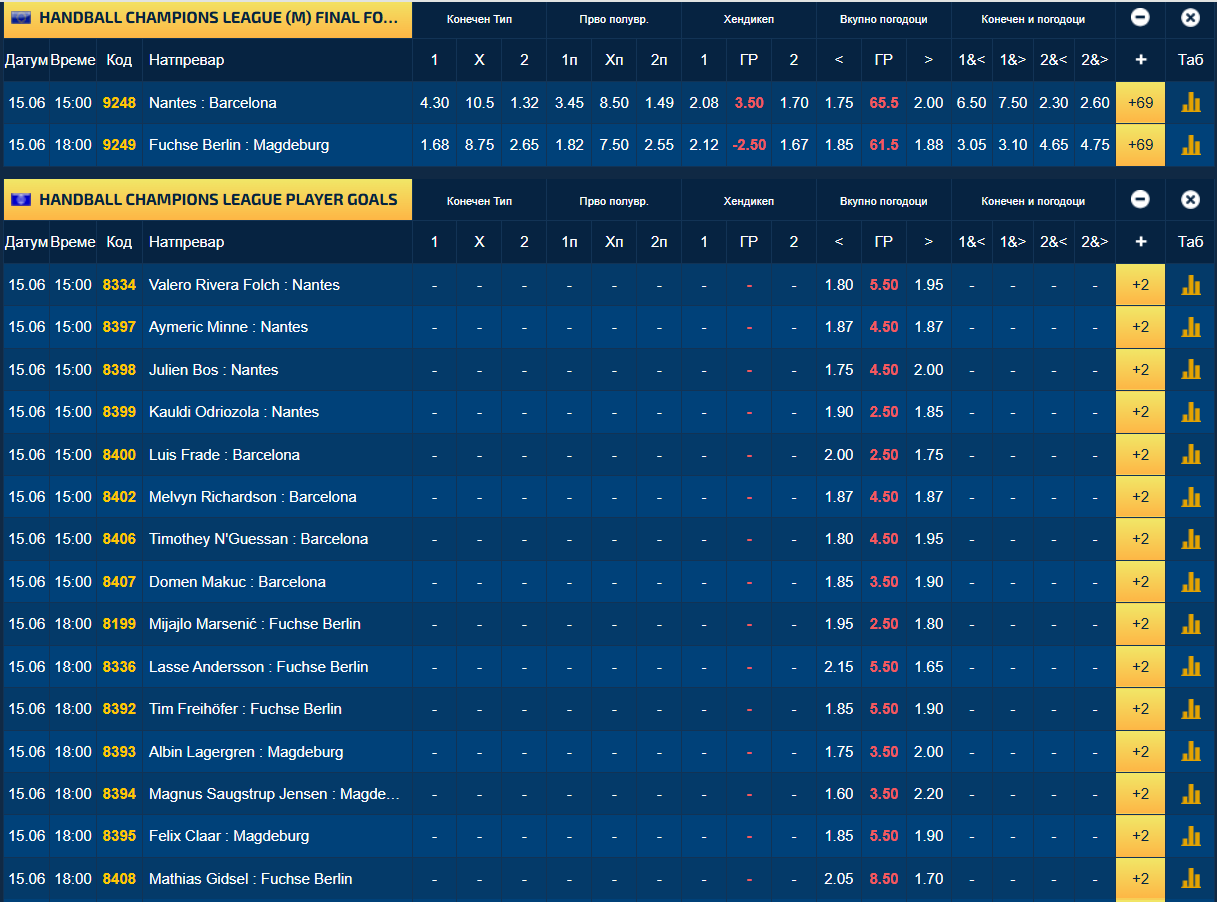Select under 8.50 odds 2.05 for Mathias Gidsel
This screenshot has width=1217, height=902.
839,879
